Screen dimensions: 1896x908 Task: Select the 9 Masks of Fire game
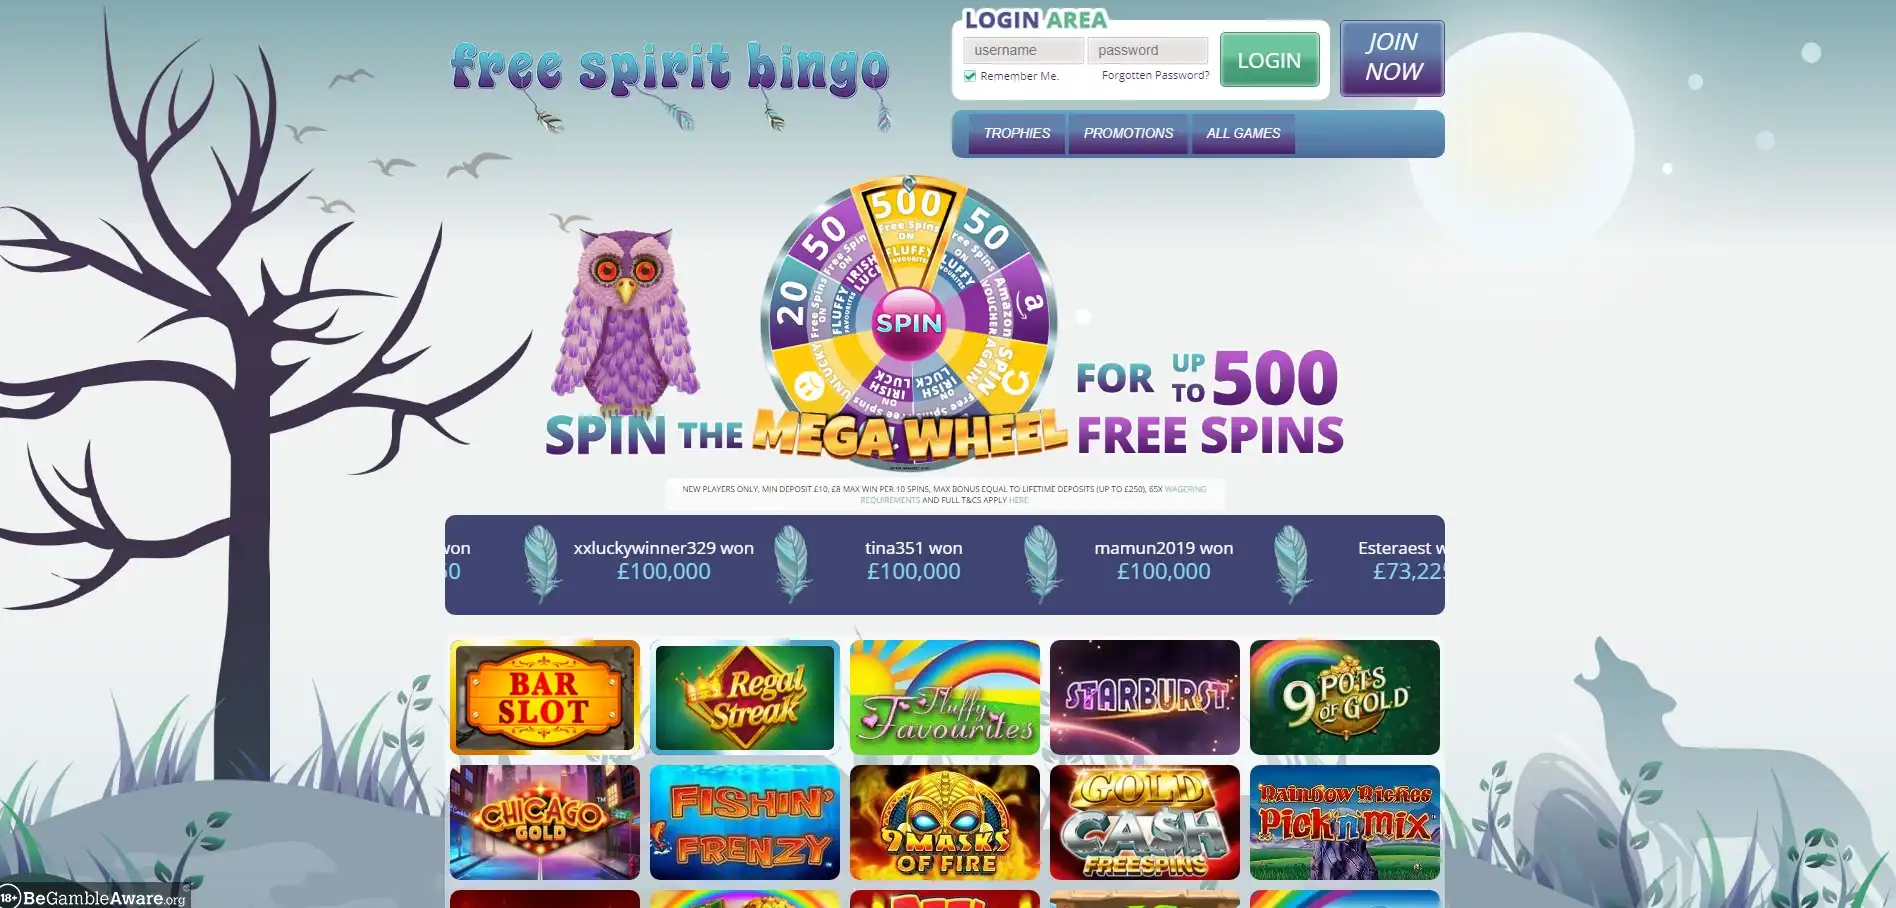pyautogui.click(x=944, y=822)
